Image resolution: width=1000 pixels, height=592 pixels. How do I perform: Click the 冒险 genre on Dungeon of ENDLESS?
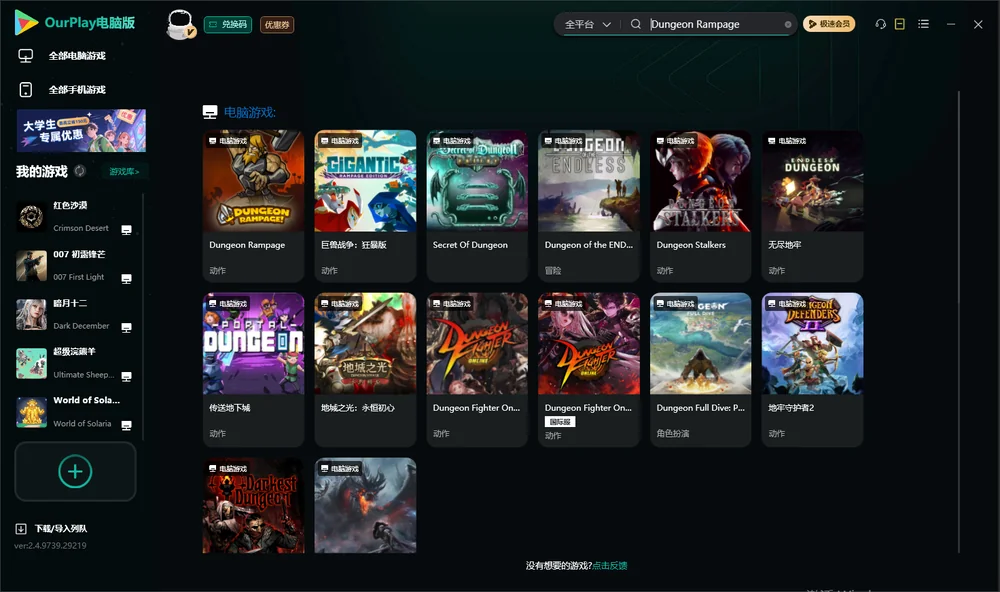553,270
